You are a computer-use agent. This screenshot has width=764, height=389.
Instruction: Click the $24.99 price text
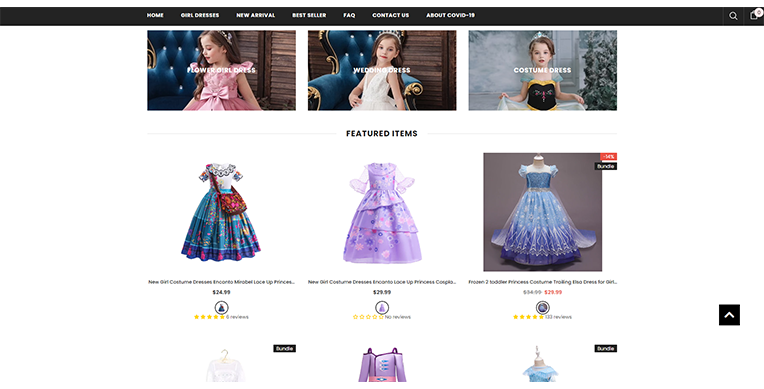[221, 292]
